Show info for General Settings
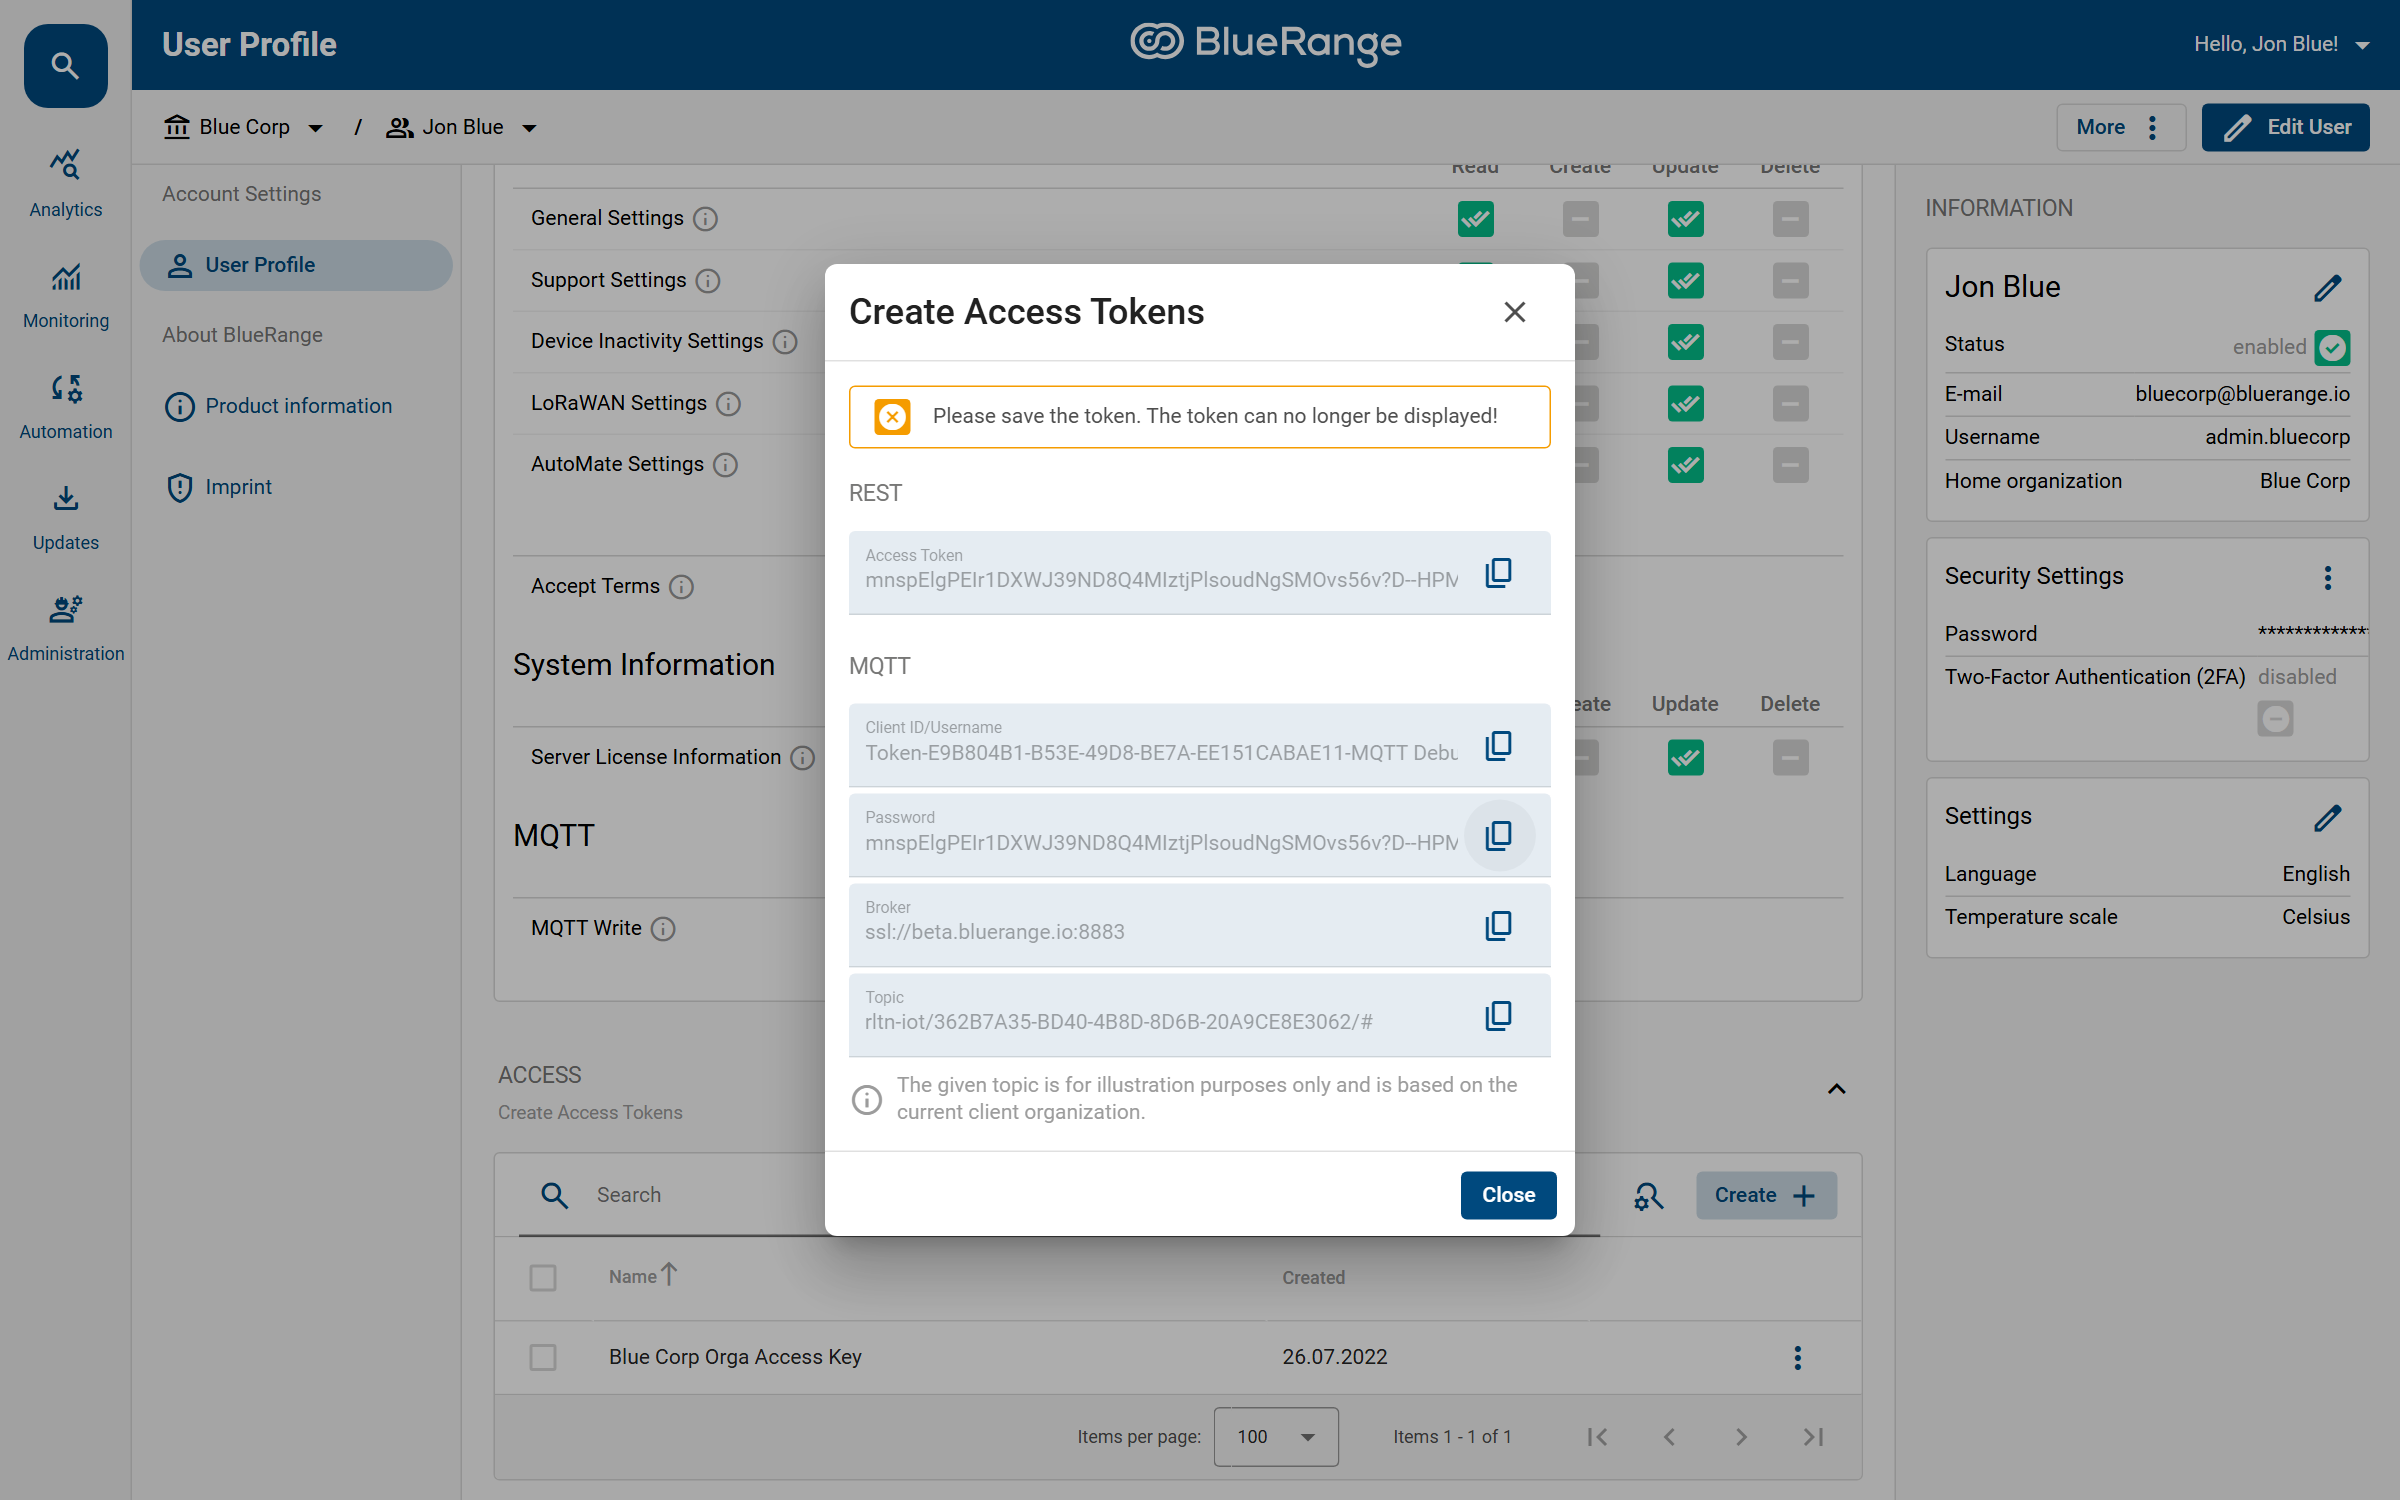This screenshot has height=1500, width=2400. [705, 219]
